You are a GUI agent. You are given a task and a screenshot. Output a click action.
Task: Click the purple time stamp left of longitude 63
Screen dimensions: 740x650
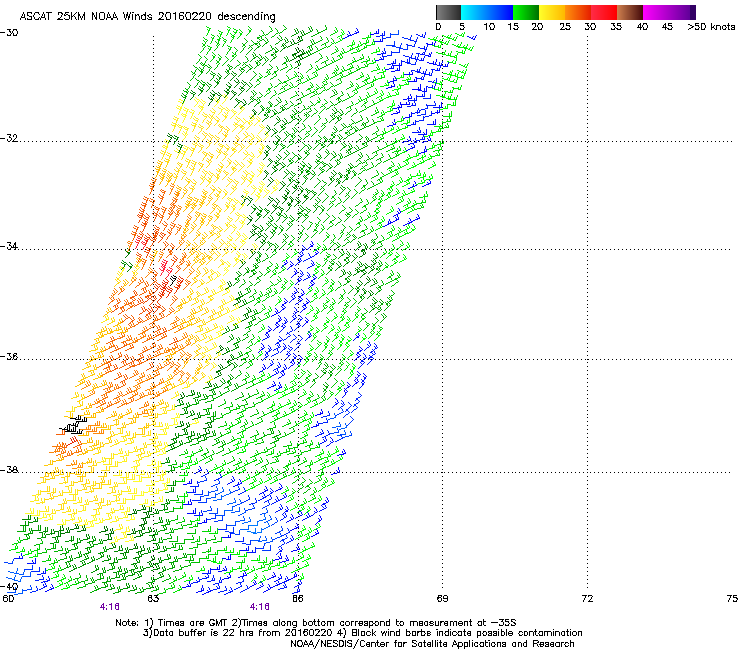pyautogui.click(x=109, y=607)
